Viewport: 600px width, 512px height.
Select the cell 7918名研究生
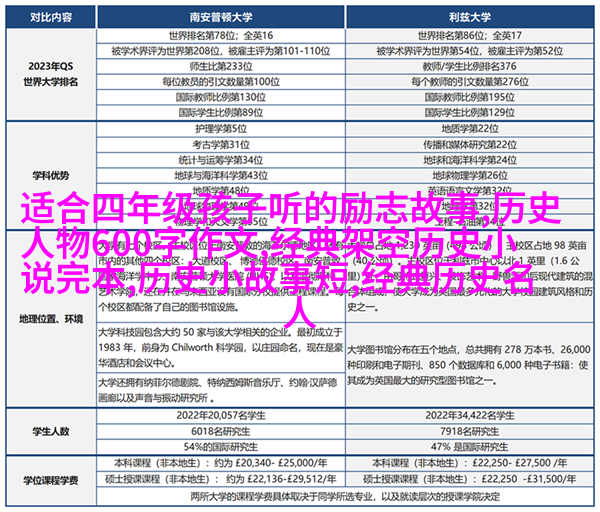470,432
